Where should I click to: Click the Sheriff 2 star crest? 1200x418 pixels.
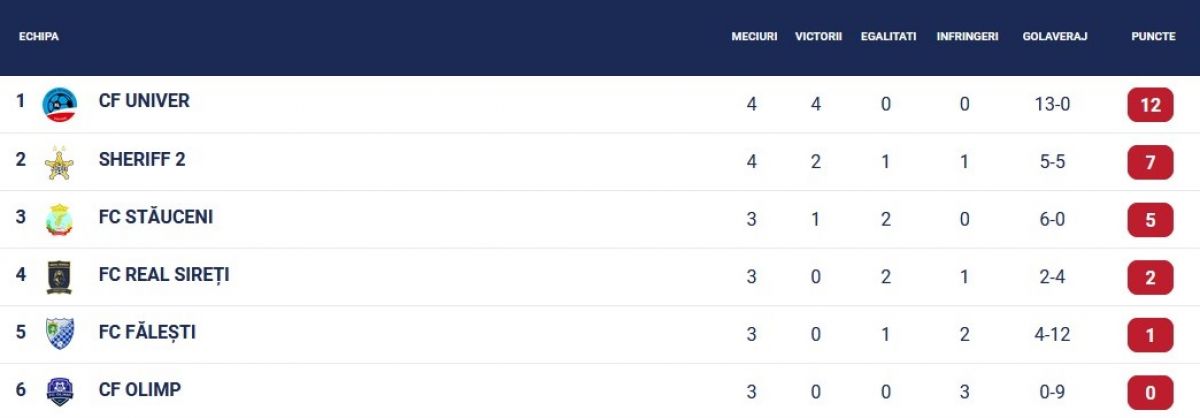point(60,163)
